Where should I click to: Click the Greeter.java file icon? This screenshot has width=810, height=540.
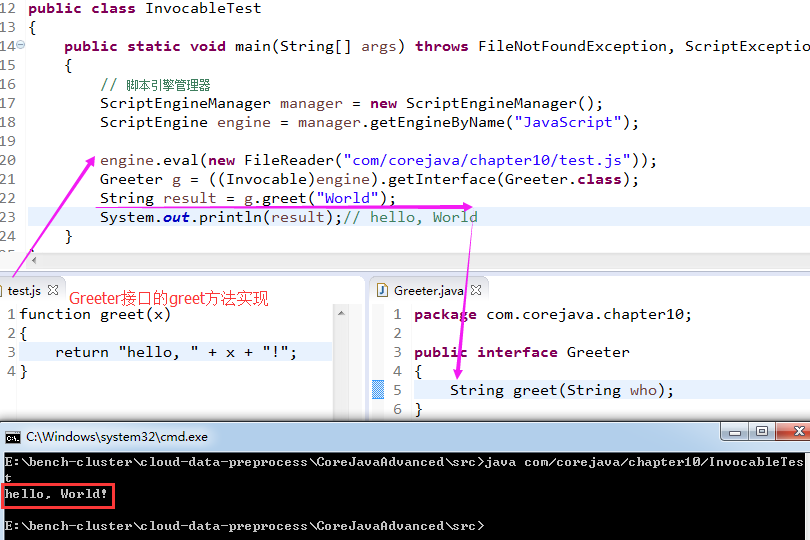click(382, 290)
